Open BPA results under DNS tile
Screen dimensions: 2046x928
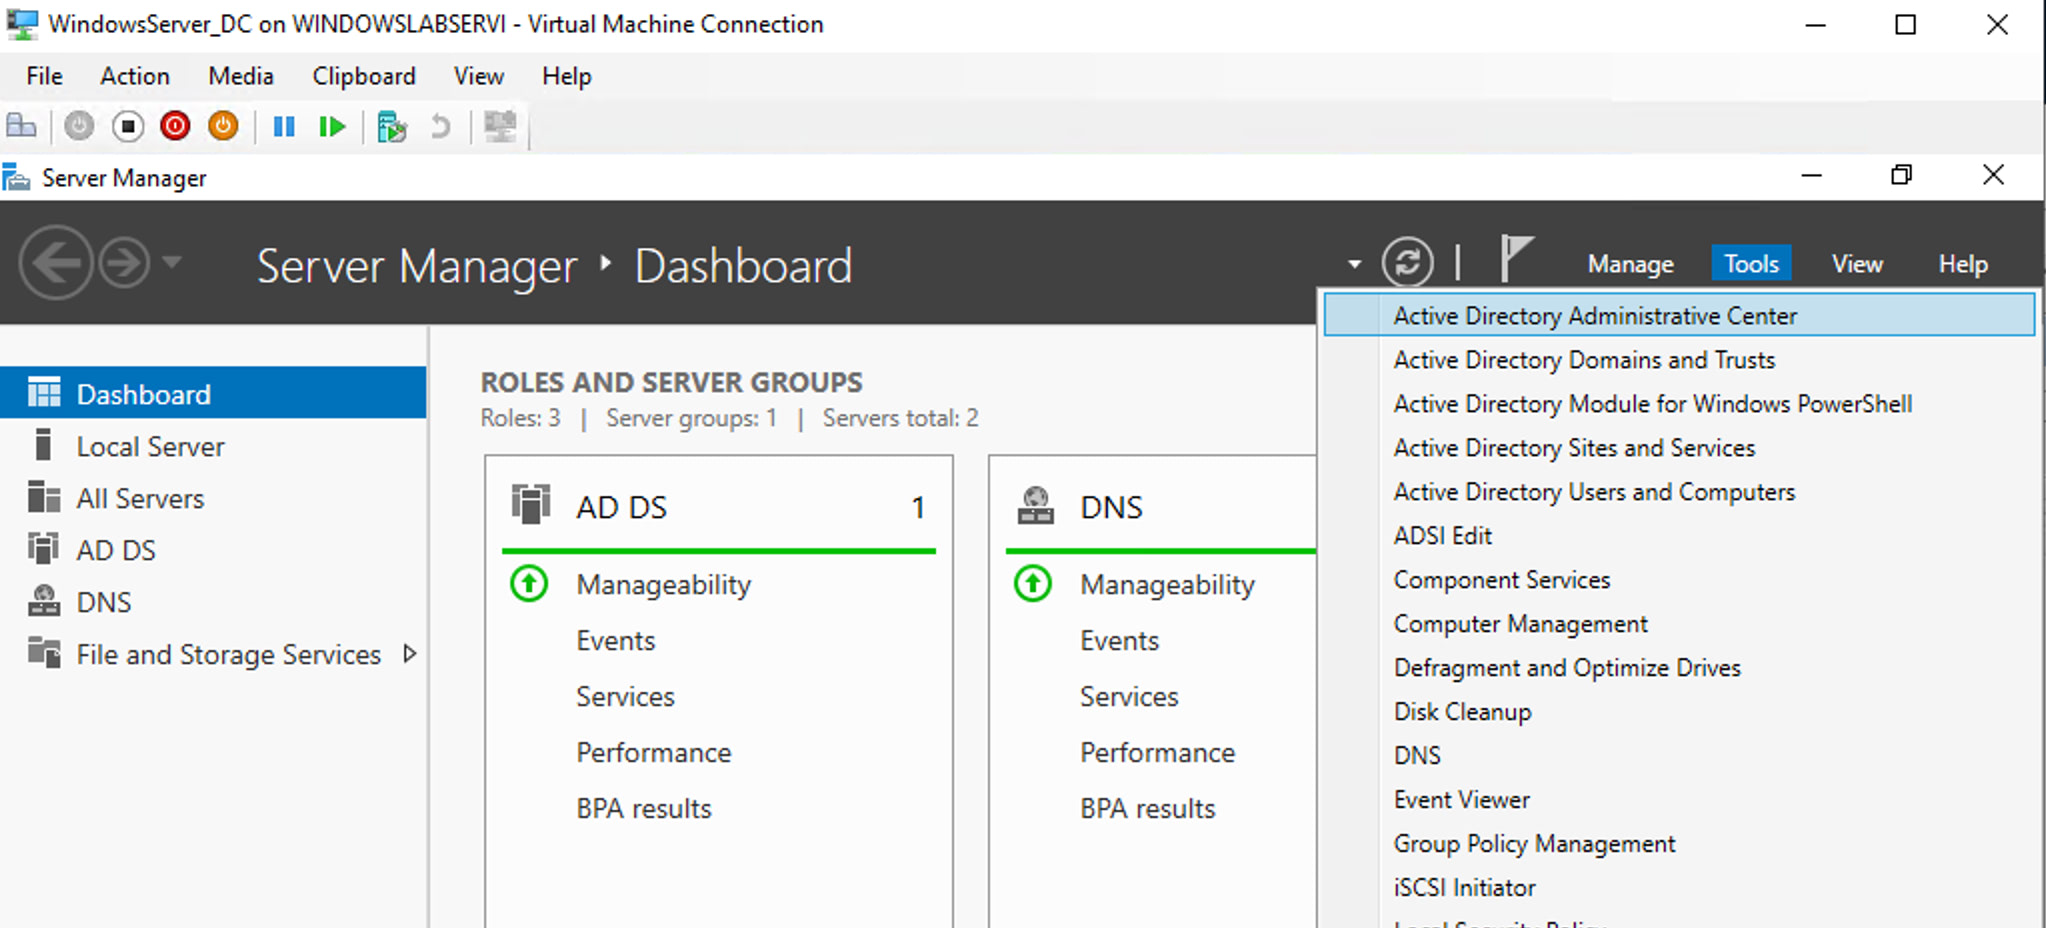pos(1147,808)
